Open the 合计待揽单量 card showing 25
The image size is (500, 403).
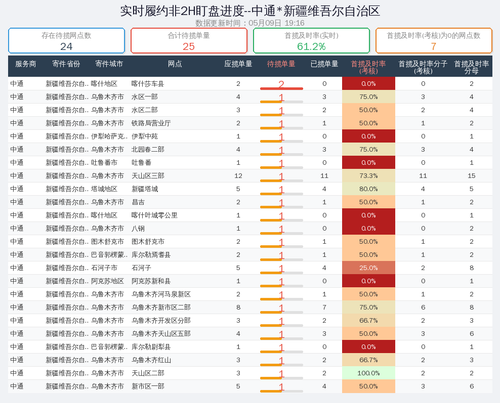point(189,41)
